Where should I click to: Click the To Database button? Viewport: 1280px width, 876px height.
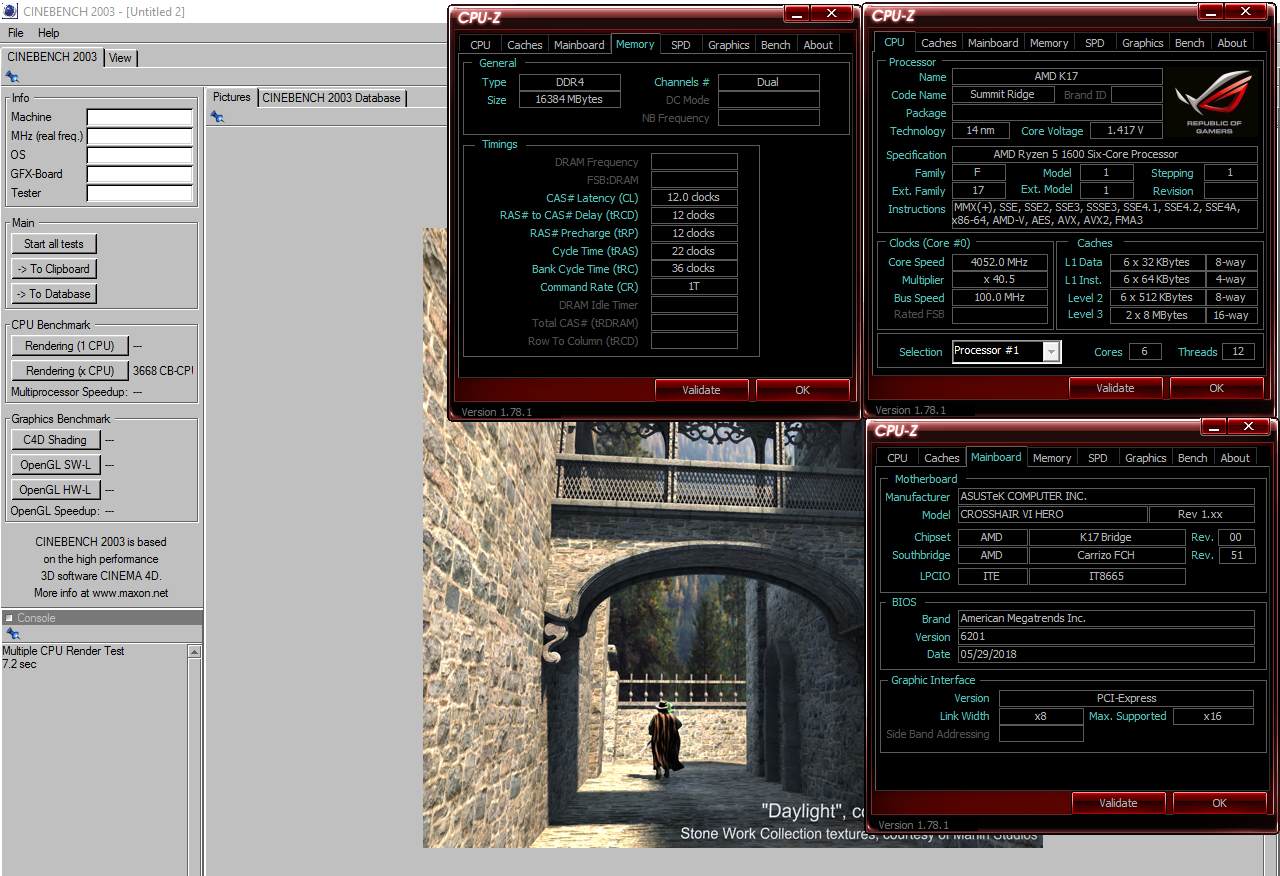coord(54,294)
